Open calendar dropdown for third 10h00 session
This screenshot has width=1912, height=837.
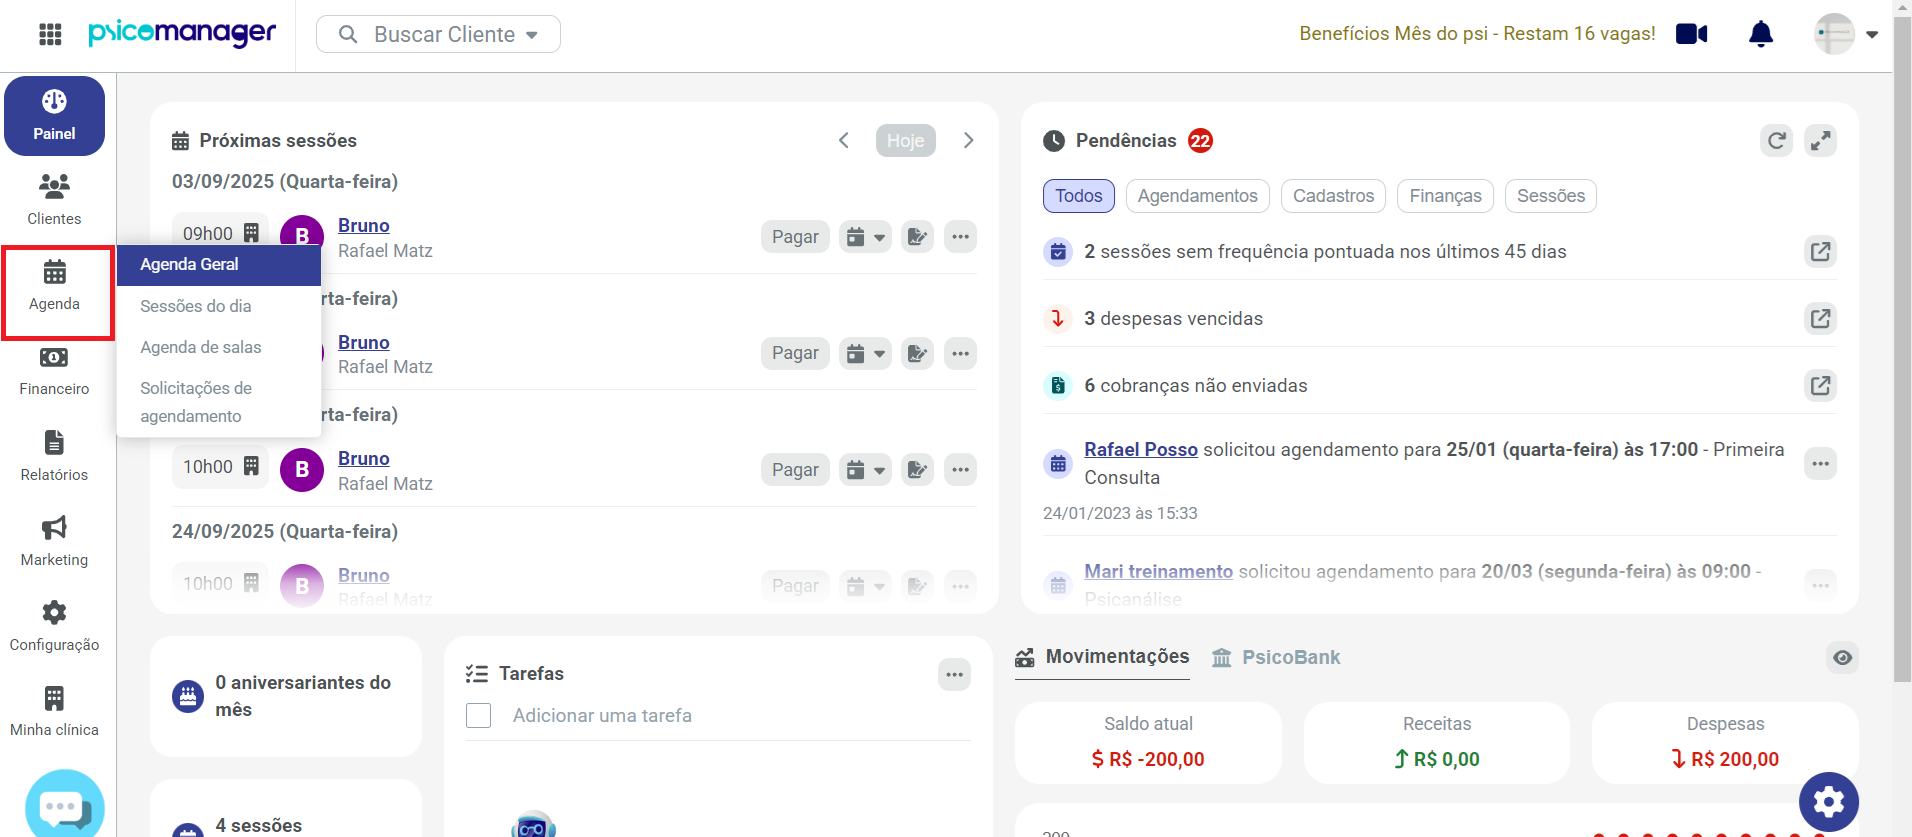(x=865, y=470)
